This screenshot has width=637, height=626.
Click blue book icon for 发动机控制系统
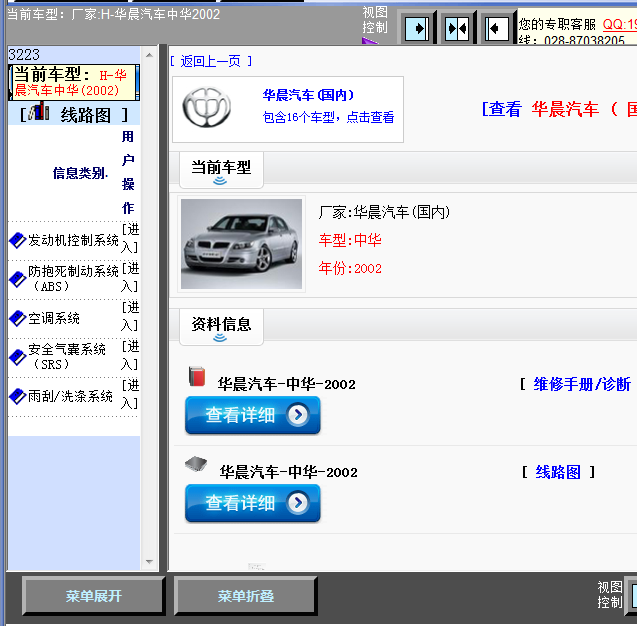pos(17,240)
